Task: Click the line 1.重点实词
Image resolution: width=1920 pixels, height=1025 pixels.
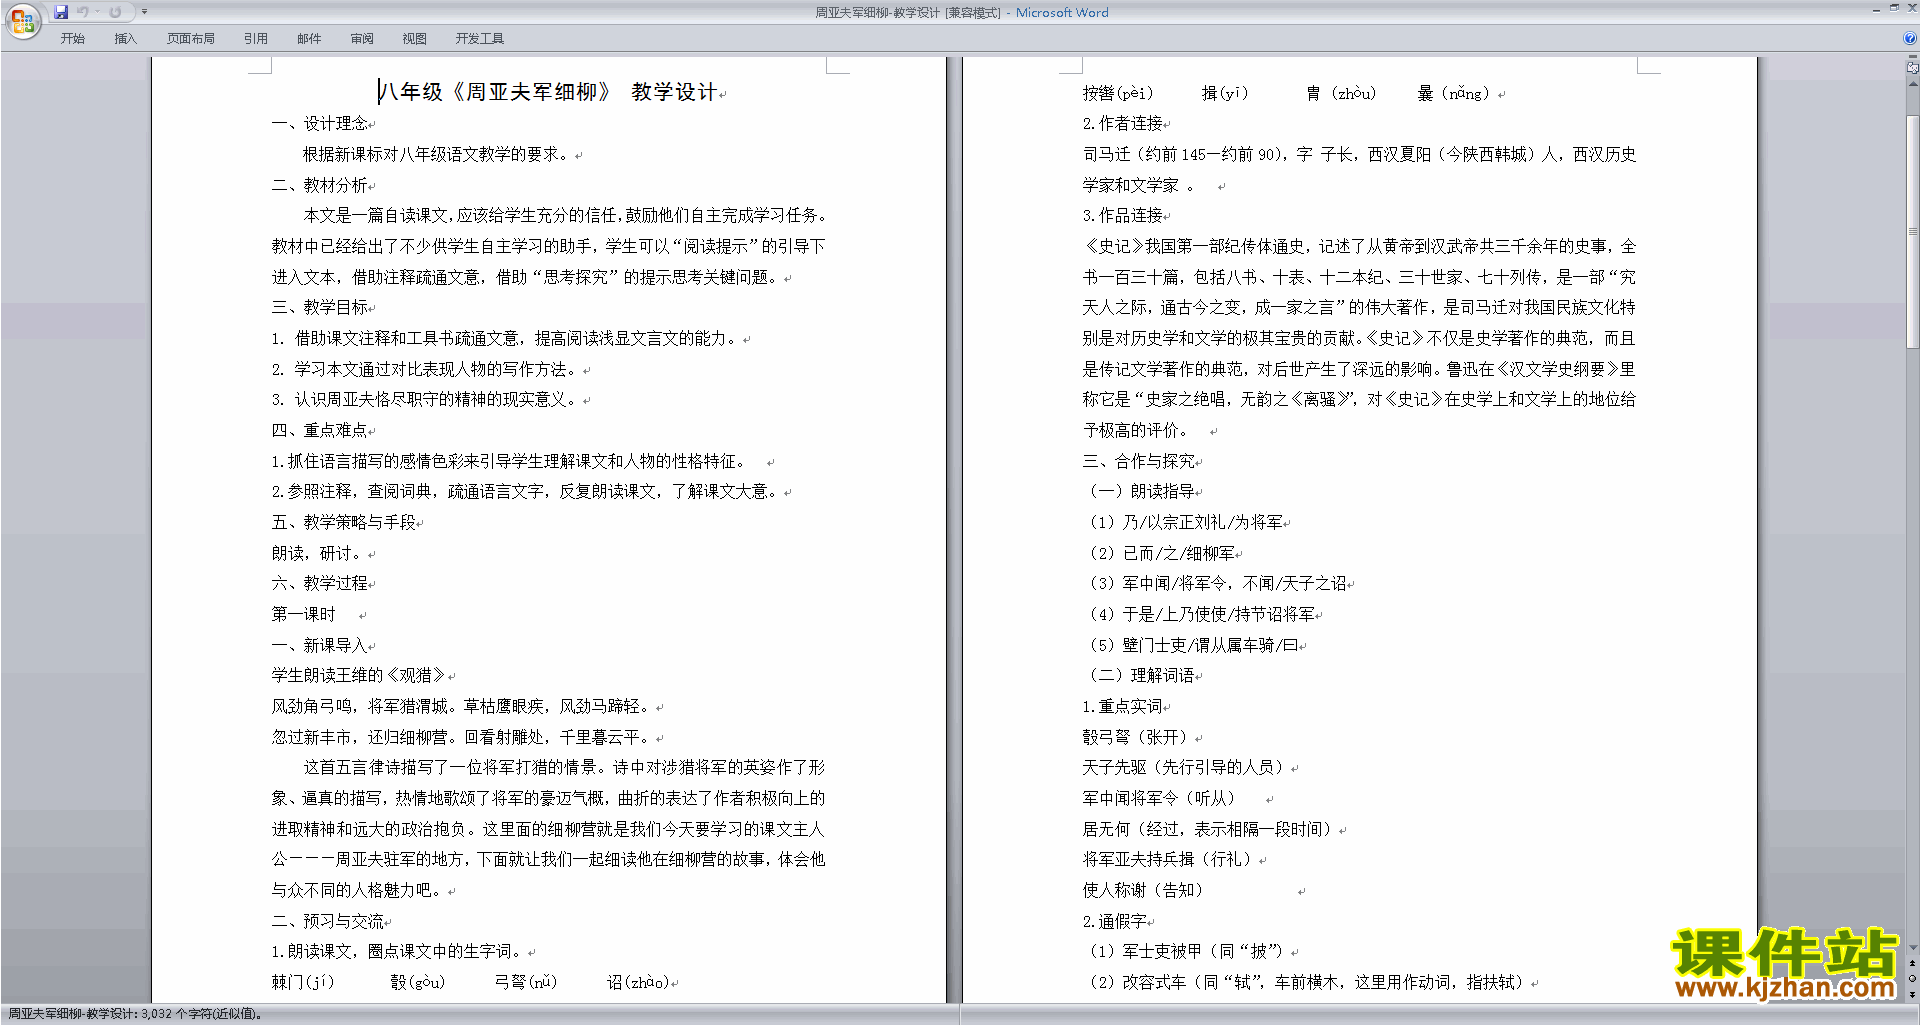Action: point(1122,706)
